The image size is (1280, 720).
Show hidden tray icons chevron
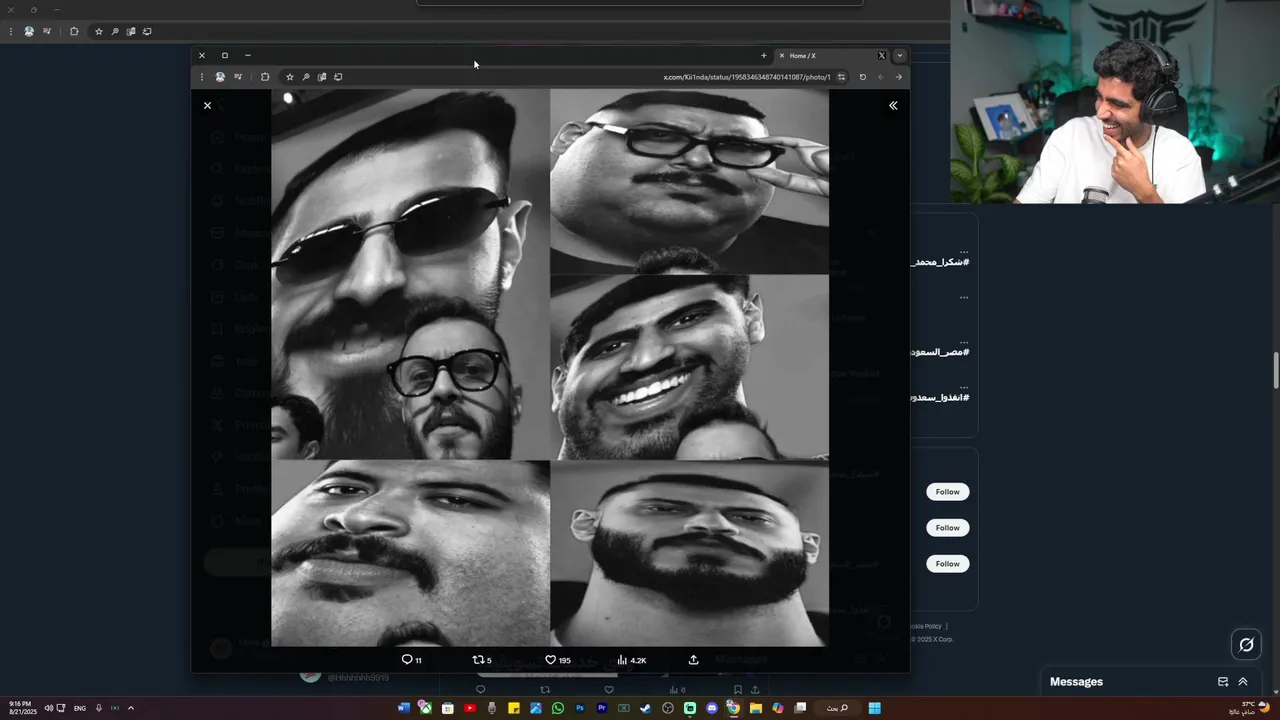coord(130,708)
